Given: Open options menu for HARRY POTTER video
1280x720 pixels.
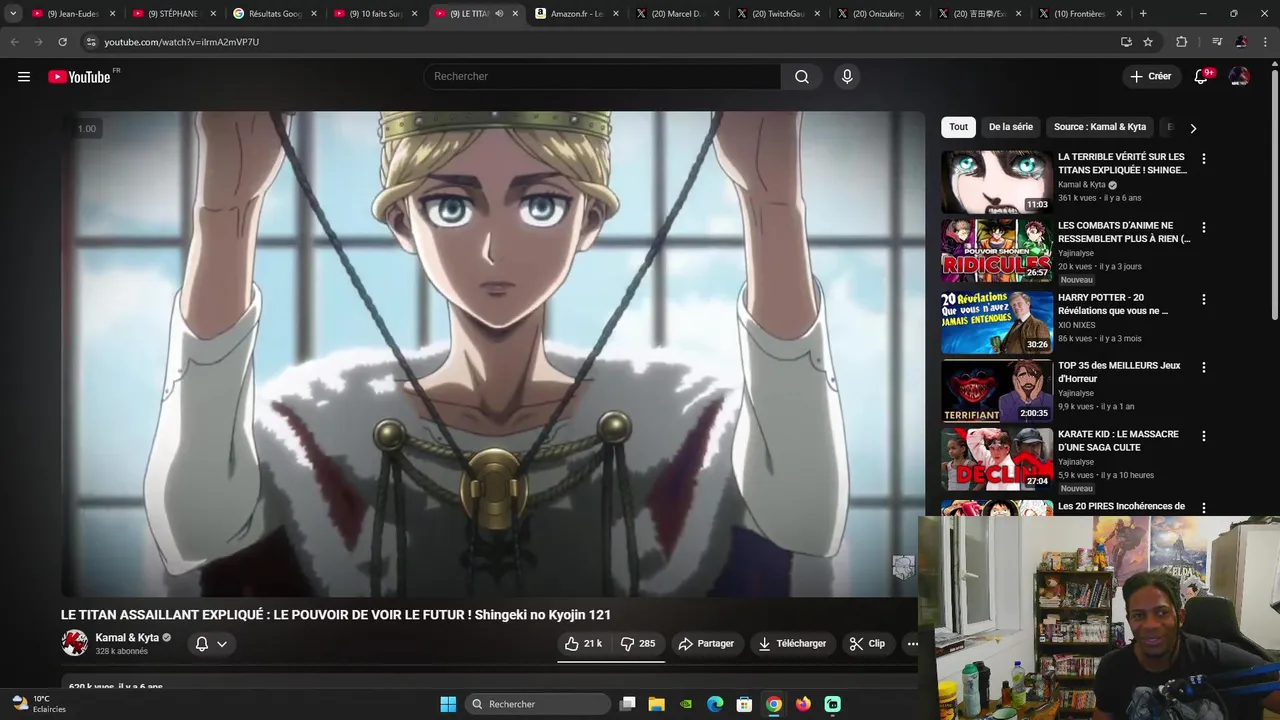Looking at the screenshot, I should point(1203,300).
